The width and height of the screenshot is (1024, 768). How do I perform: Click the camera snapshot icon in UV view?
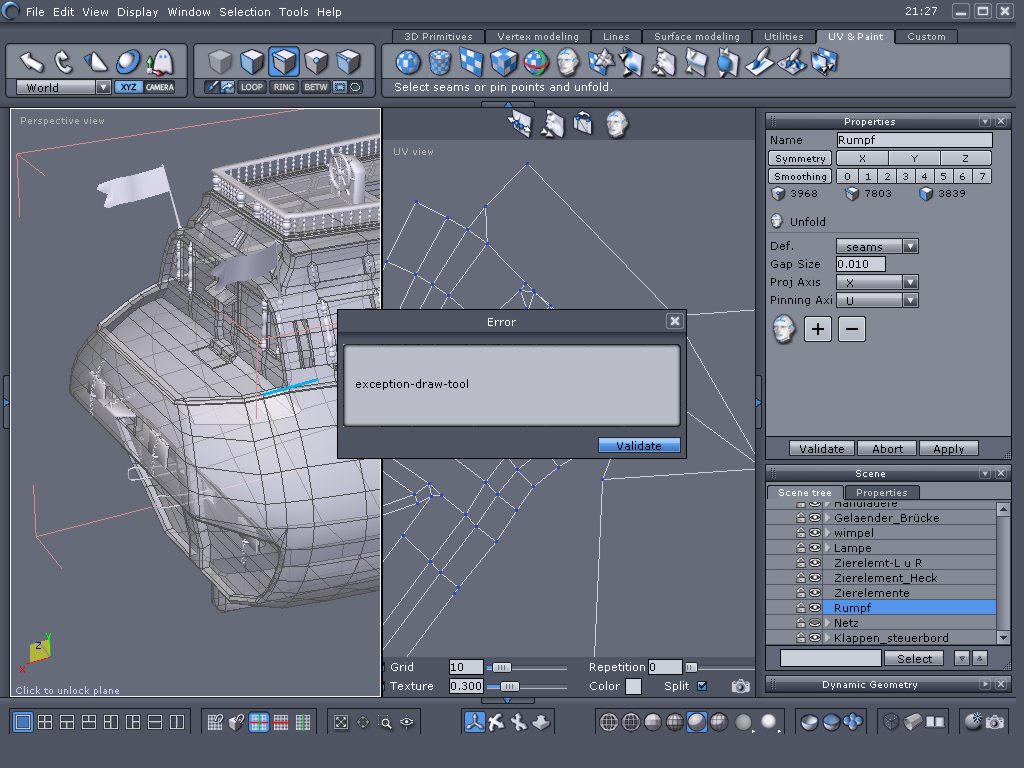[740, 686]
